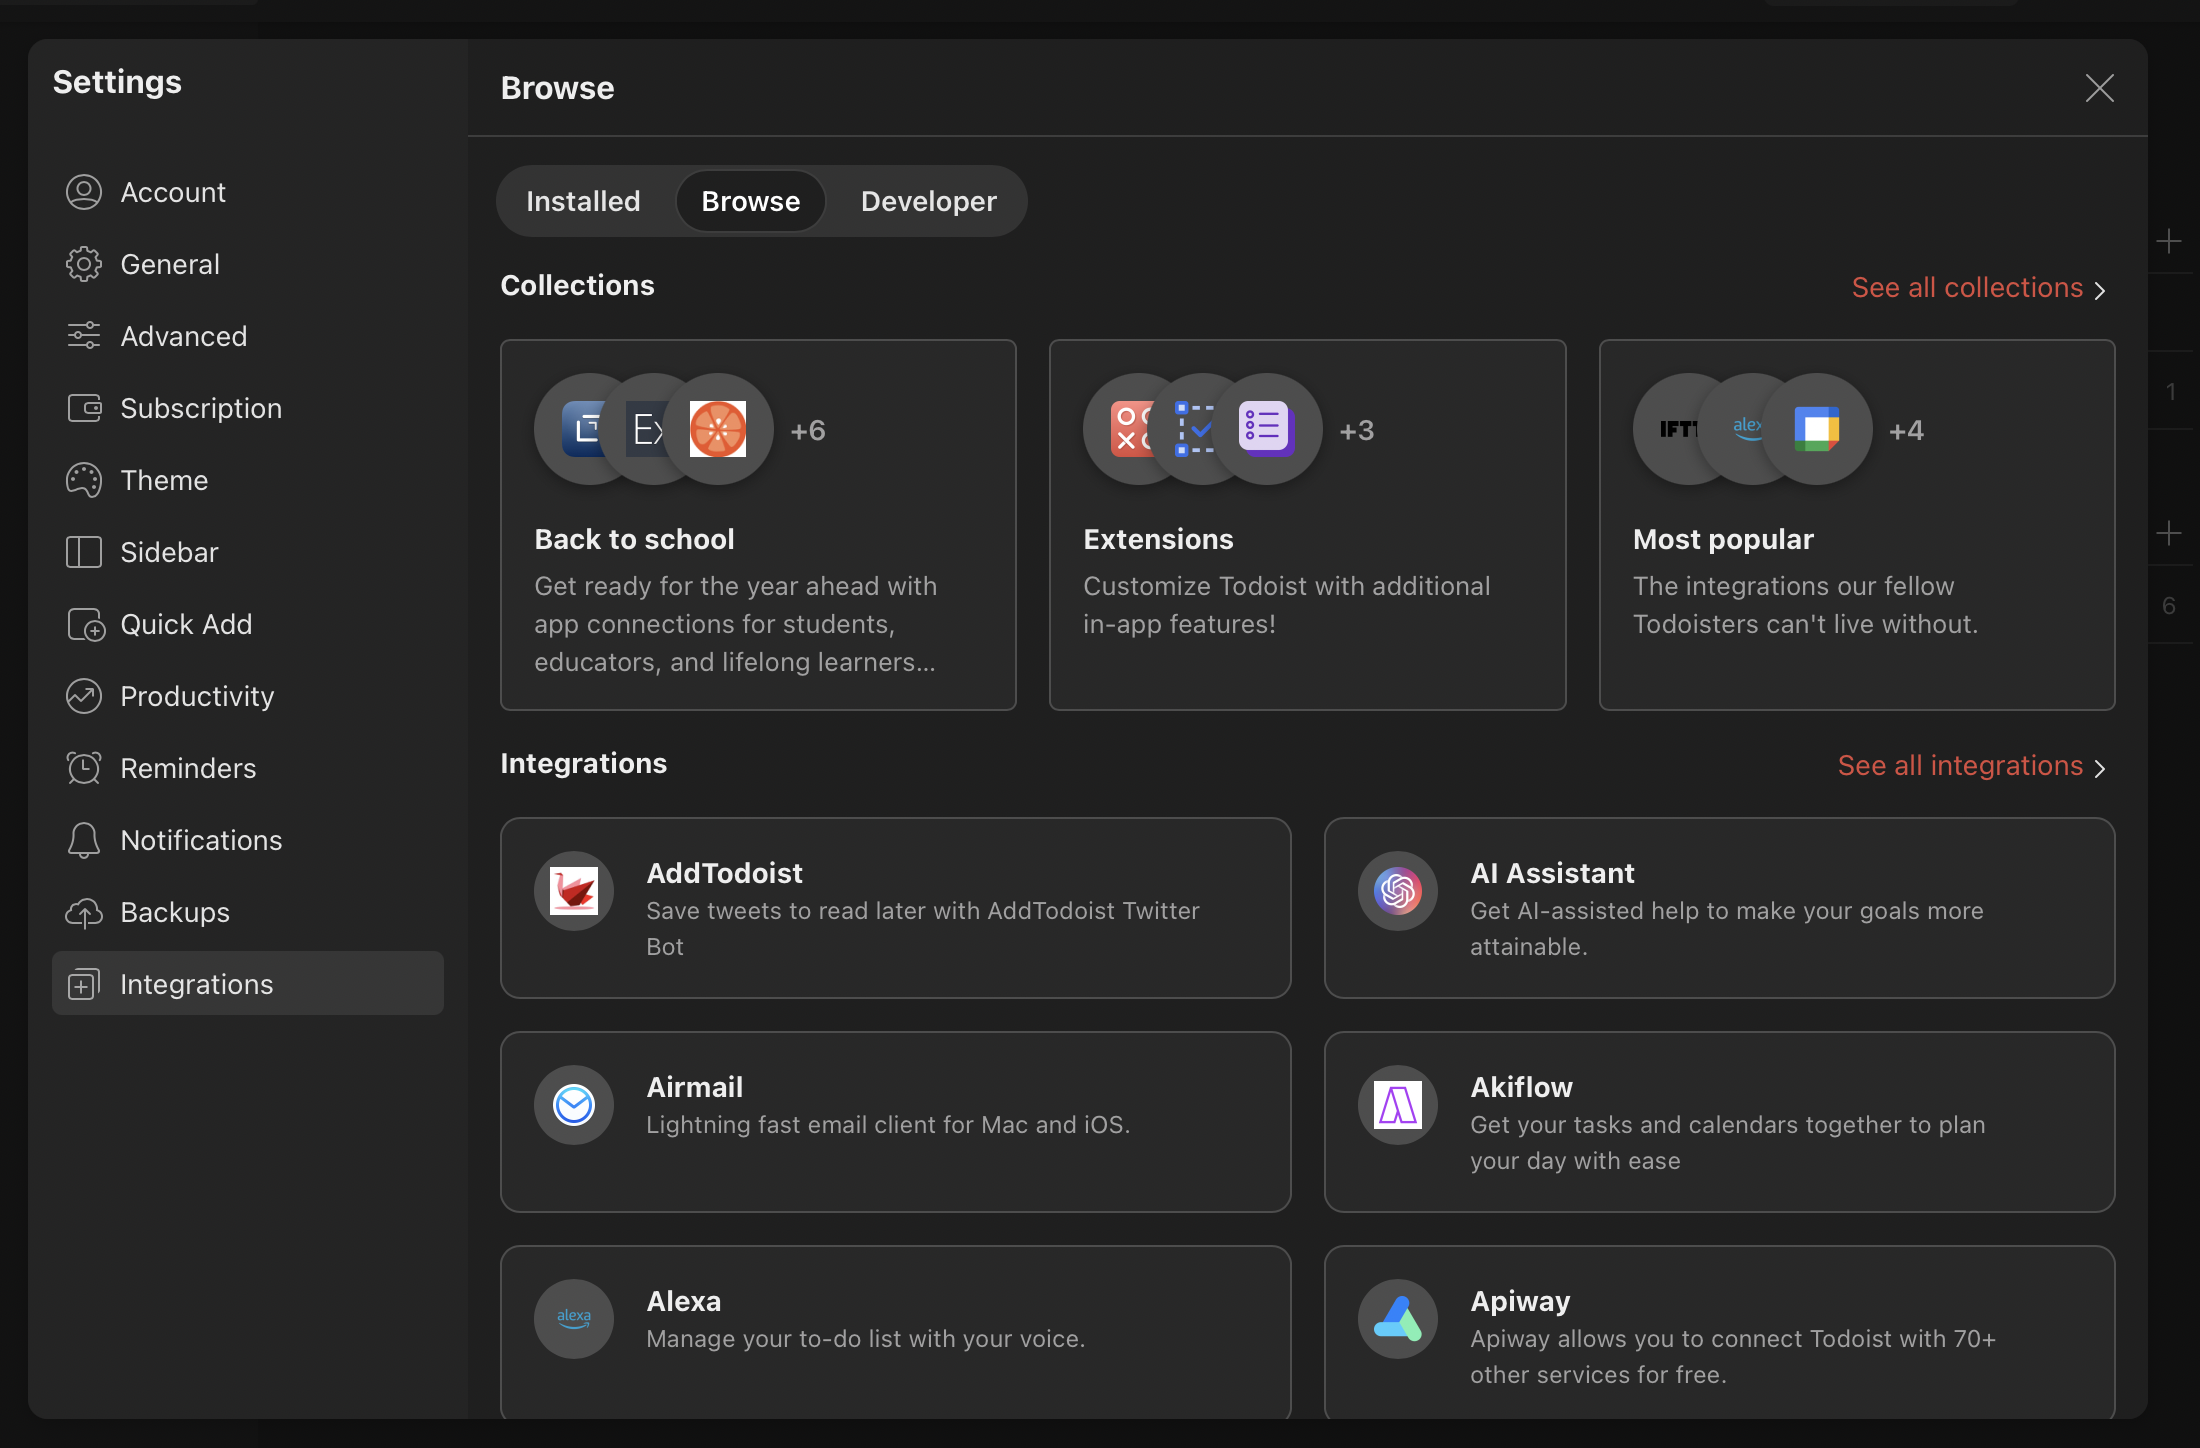
Task: Open the Akiflow integration icon
Action: pos(1397,1104)
